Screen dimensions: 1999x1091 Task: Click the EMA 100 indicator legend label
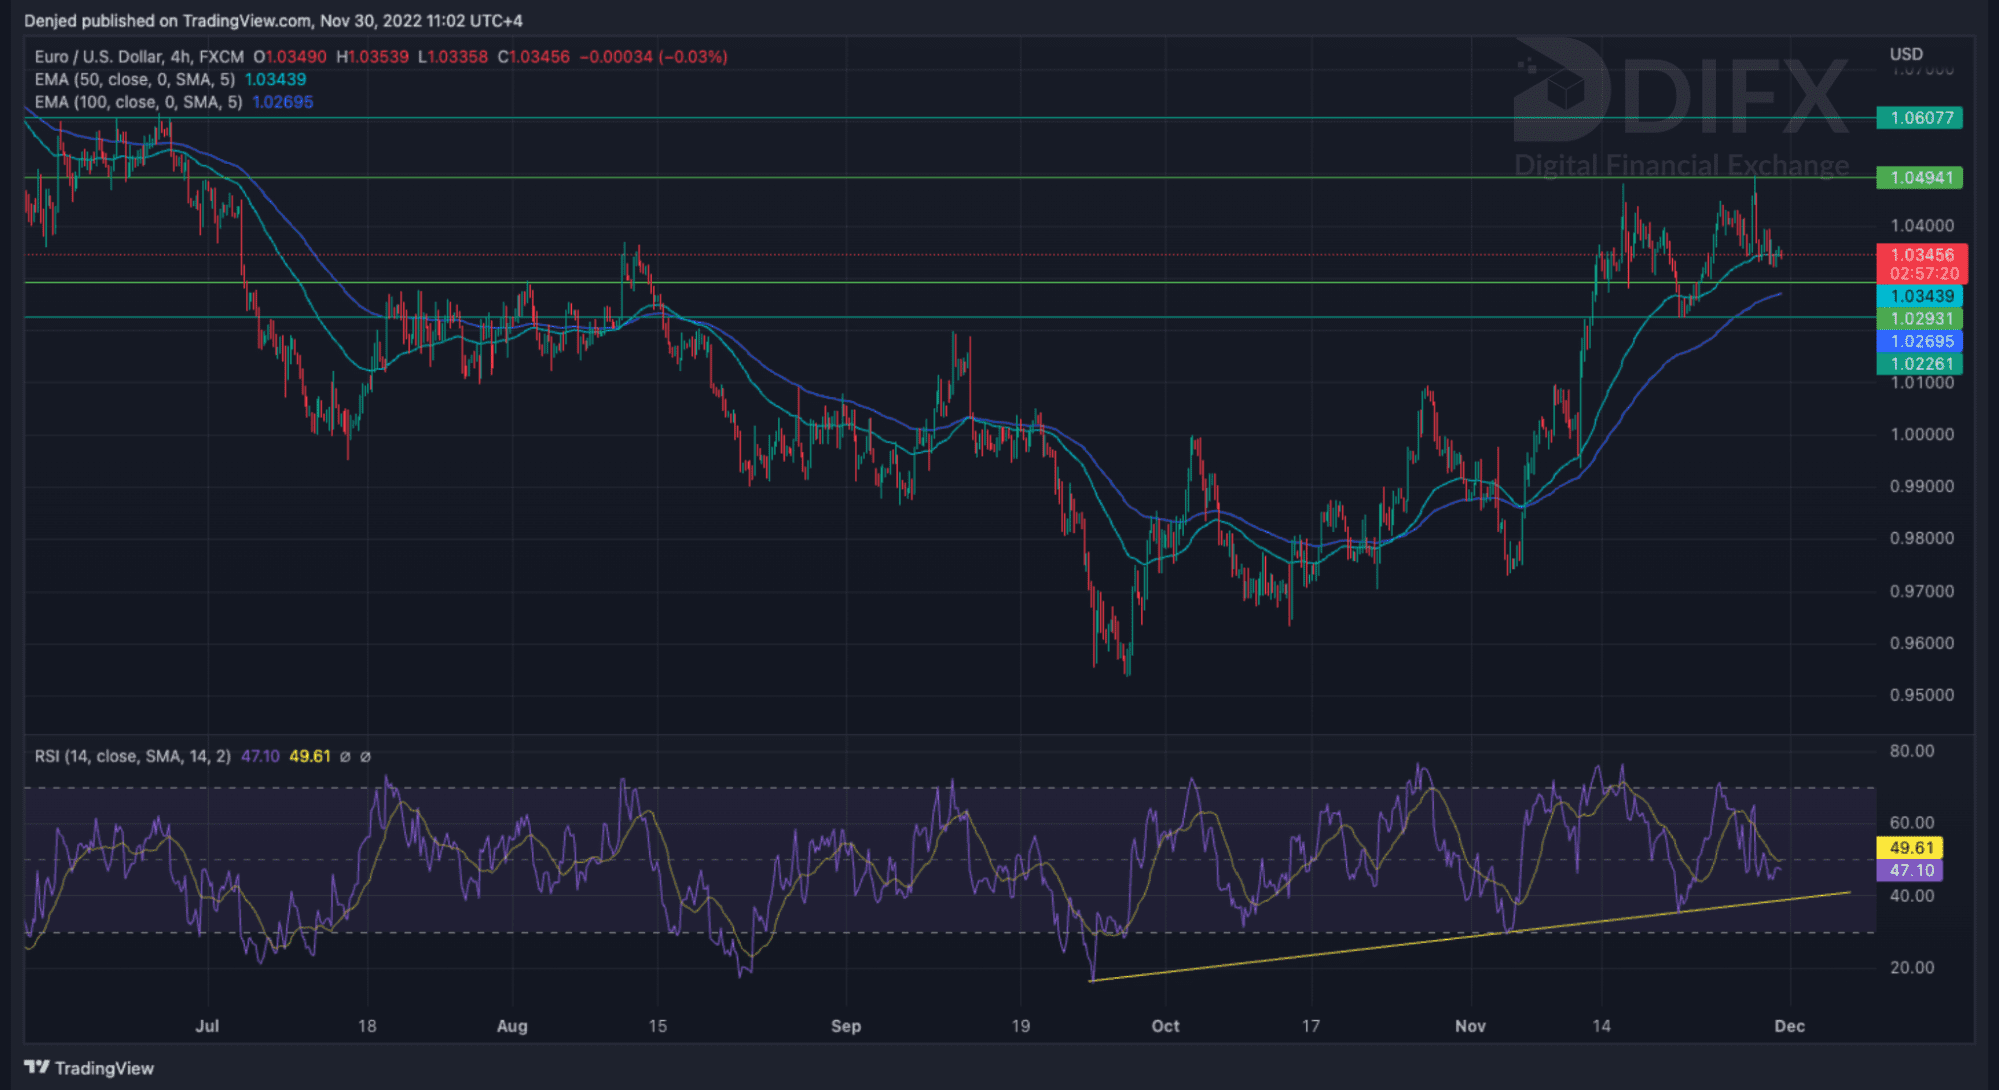point(138,102)
